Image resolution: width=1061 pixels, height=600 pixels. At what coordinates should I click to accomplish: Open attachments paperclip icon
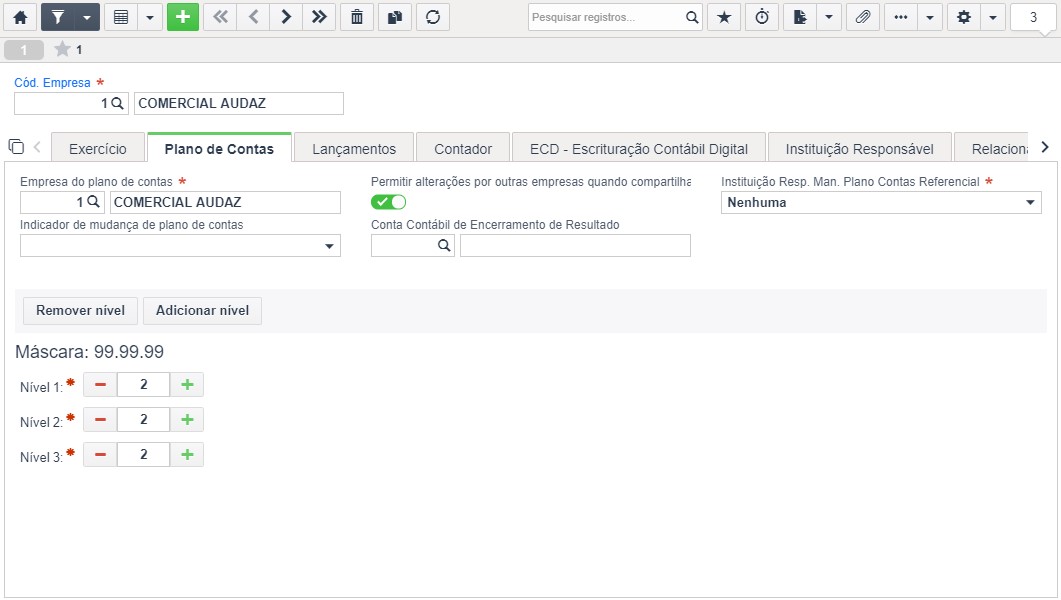point(863,17)
